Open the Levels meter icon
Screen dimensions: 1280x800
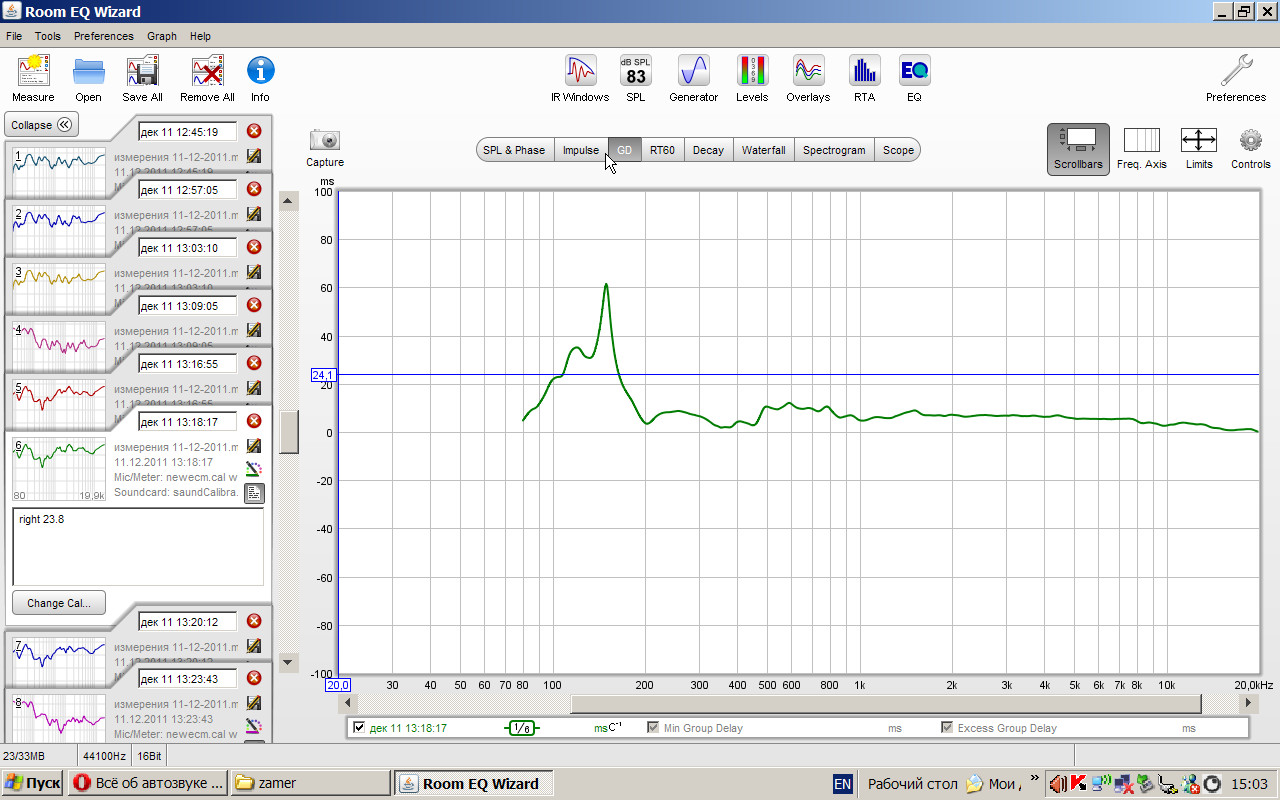click(x=752, y=73)
